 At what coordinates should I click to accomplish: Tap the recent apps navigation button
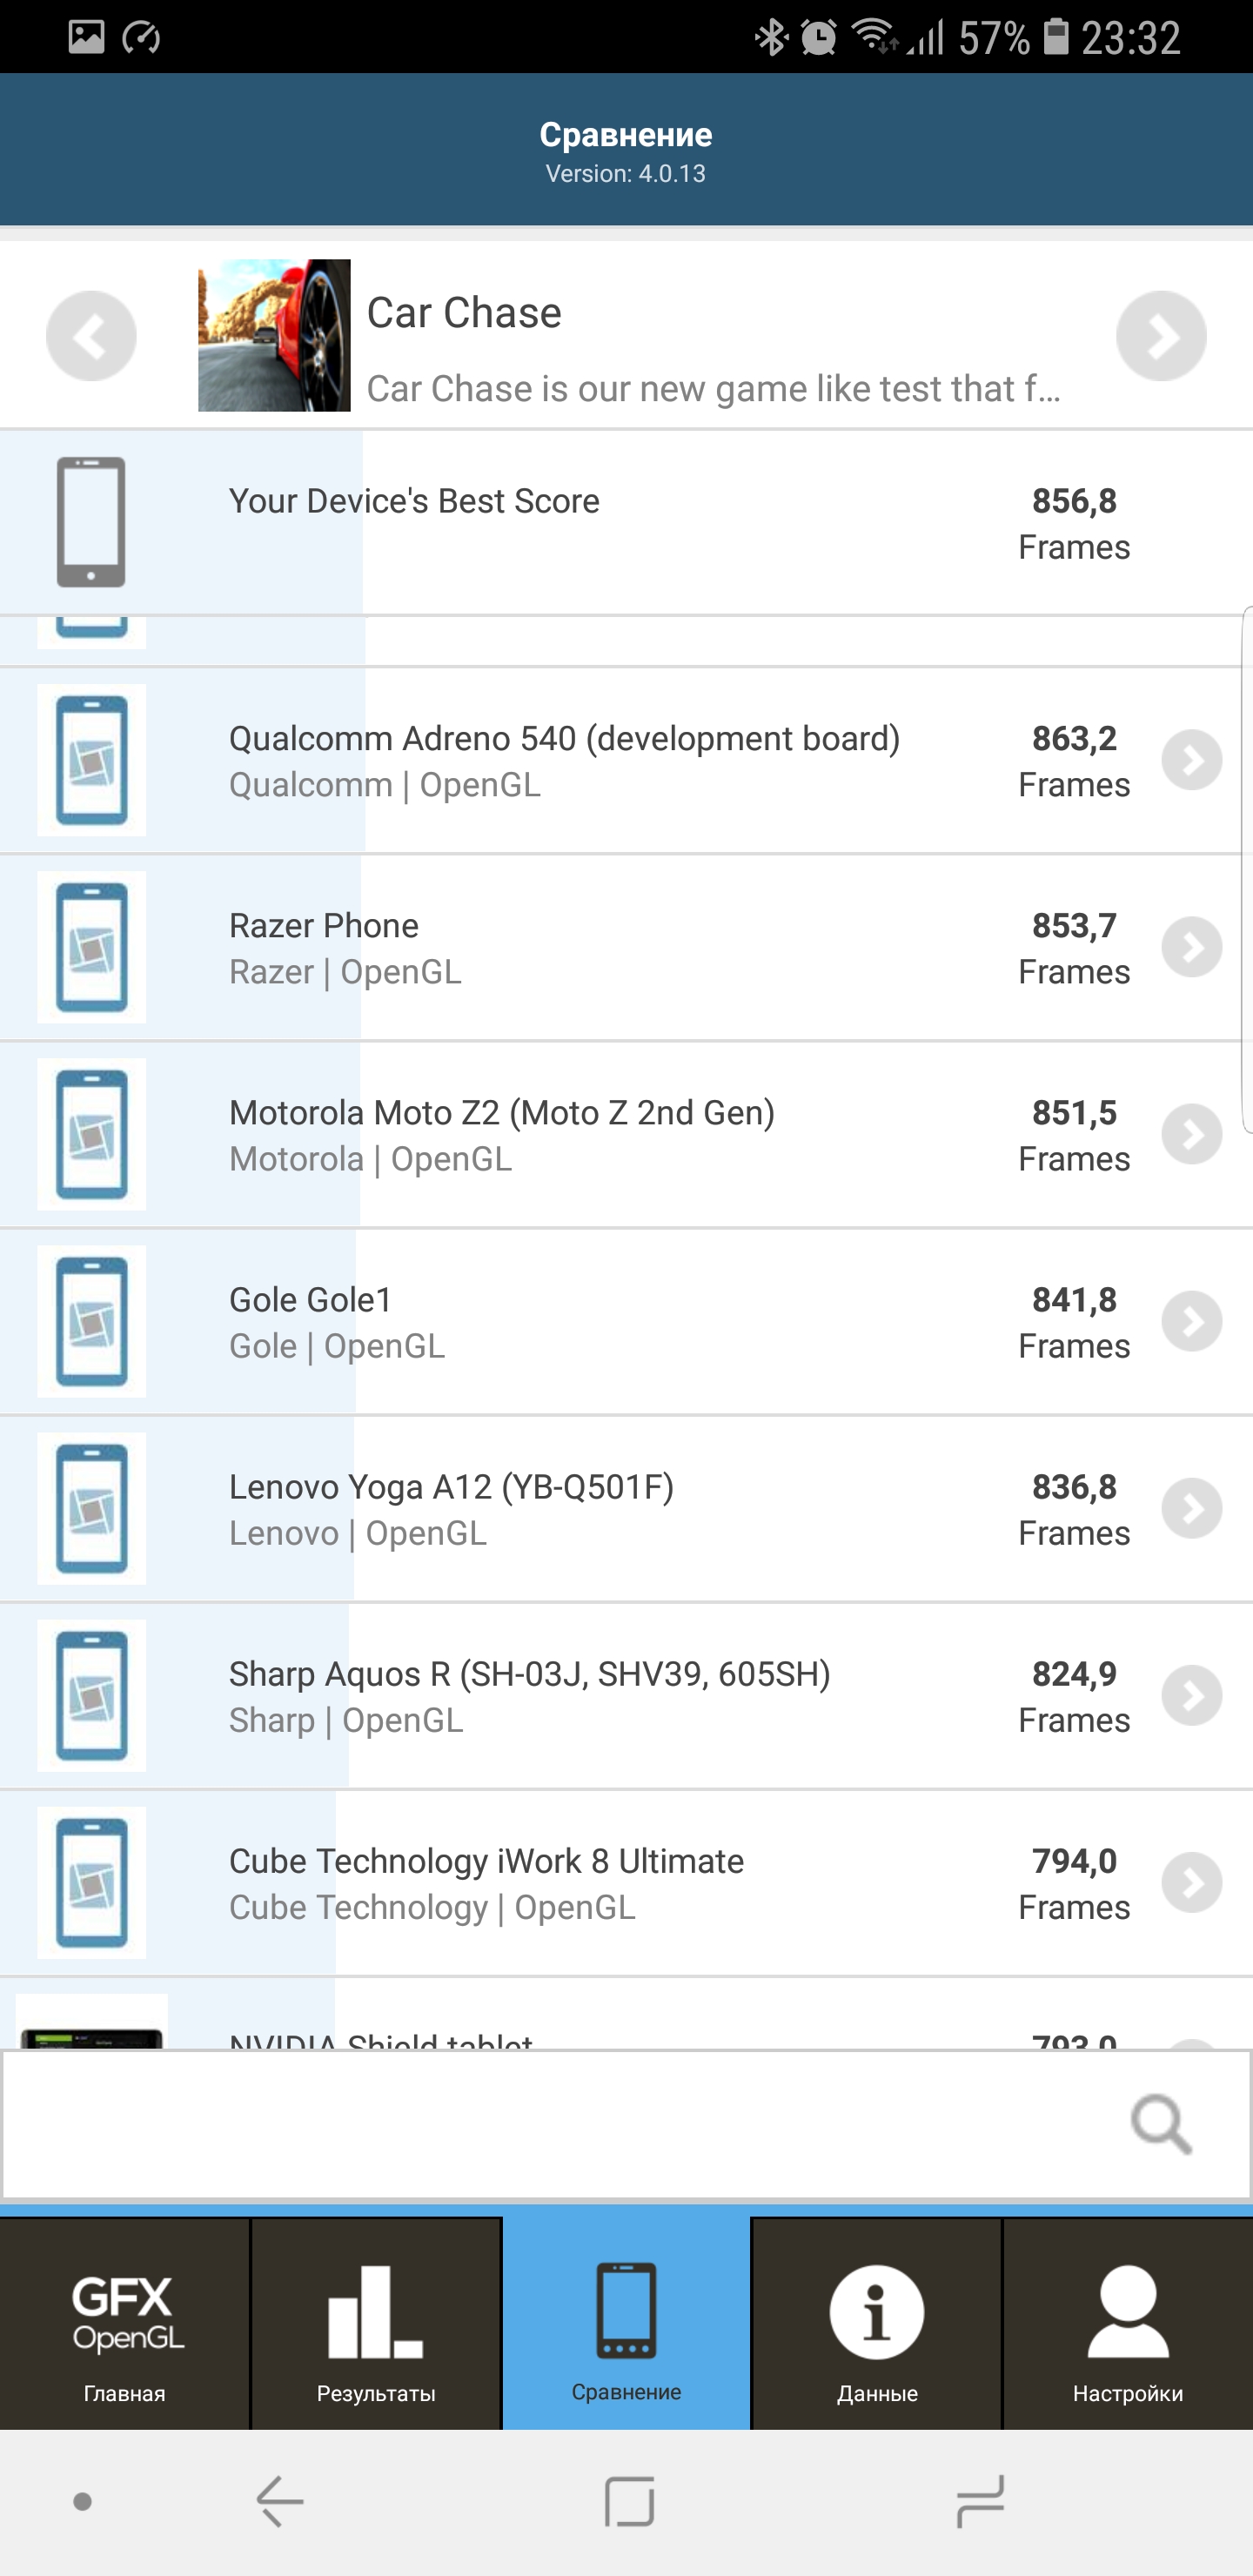click(980, 2501)
